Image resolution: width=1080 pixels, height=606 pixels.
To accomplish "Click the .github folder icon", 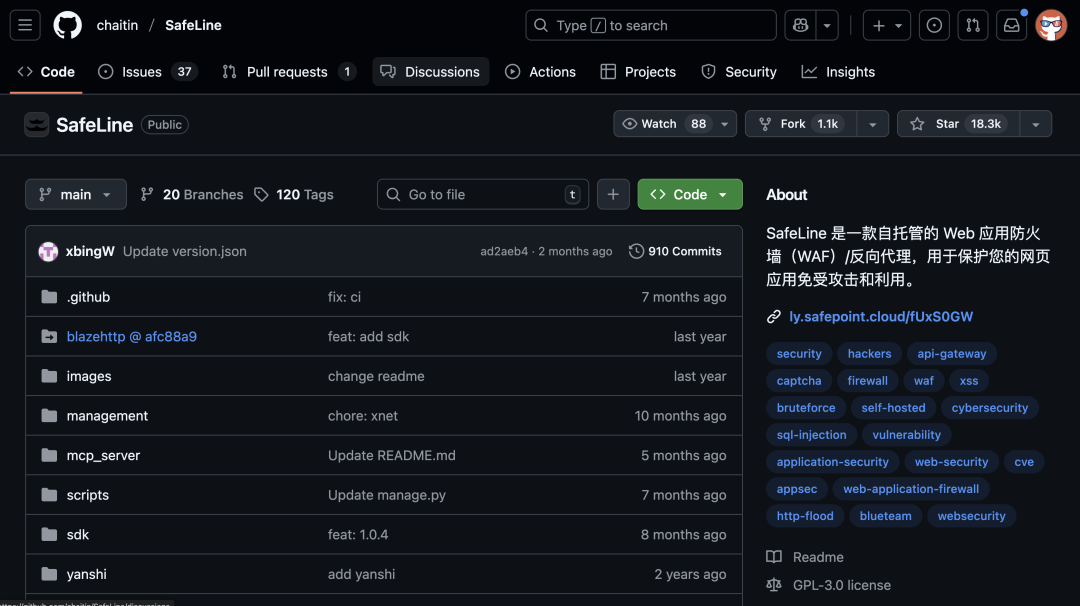I will point(49,297).
